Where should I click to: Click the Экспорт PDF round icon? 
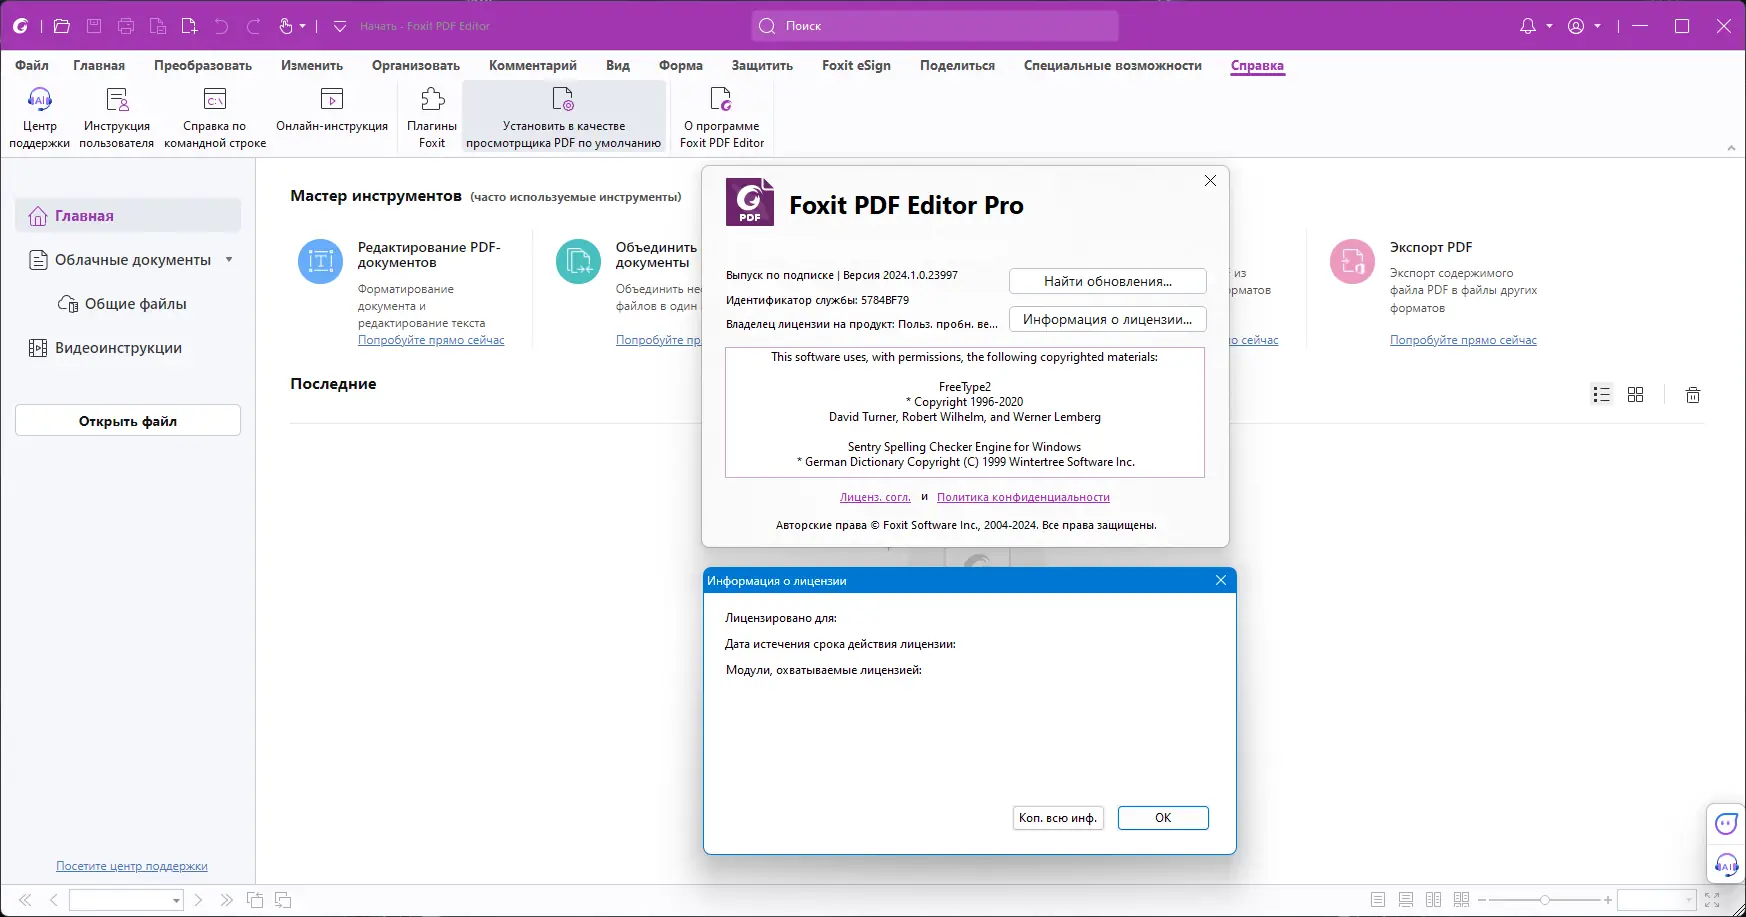tap(1352, 262)
